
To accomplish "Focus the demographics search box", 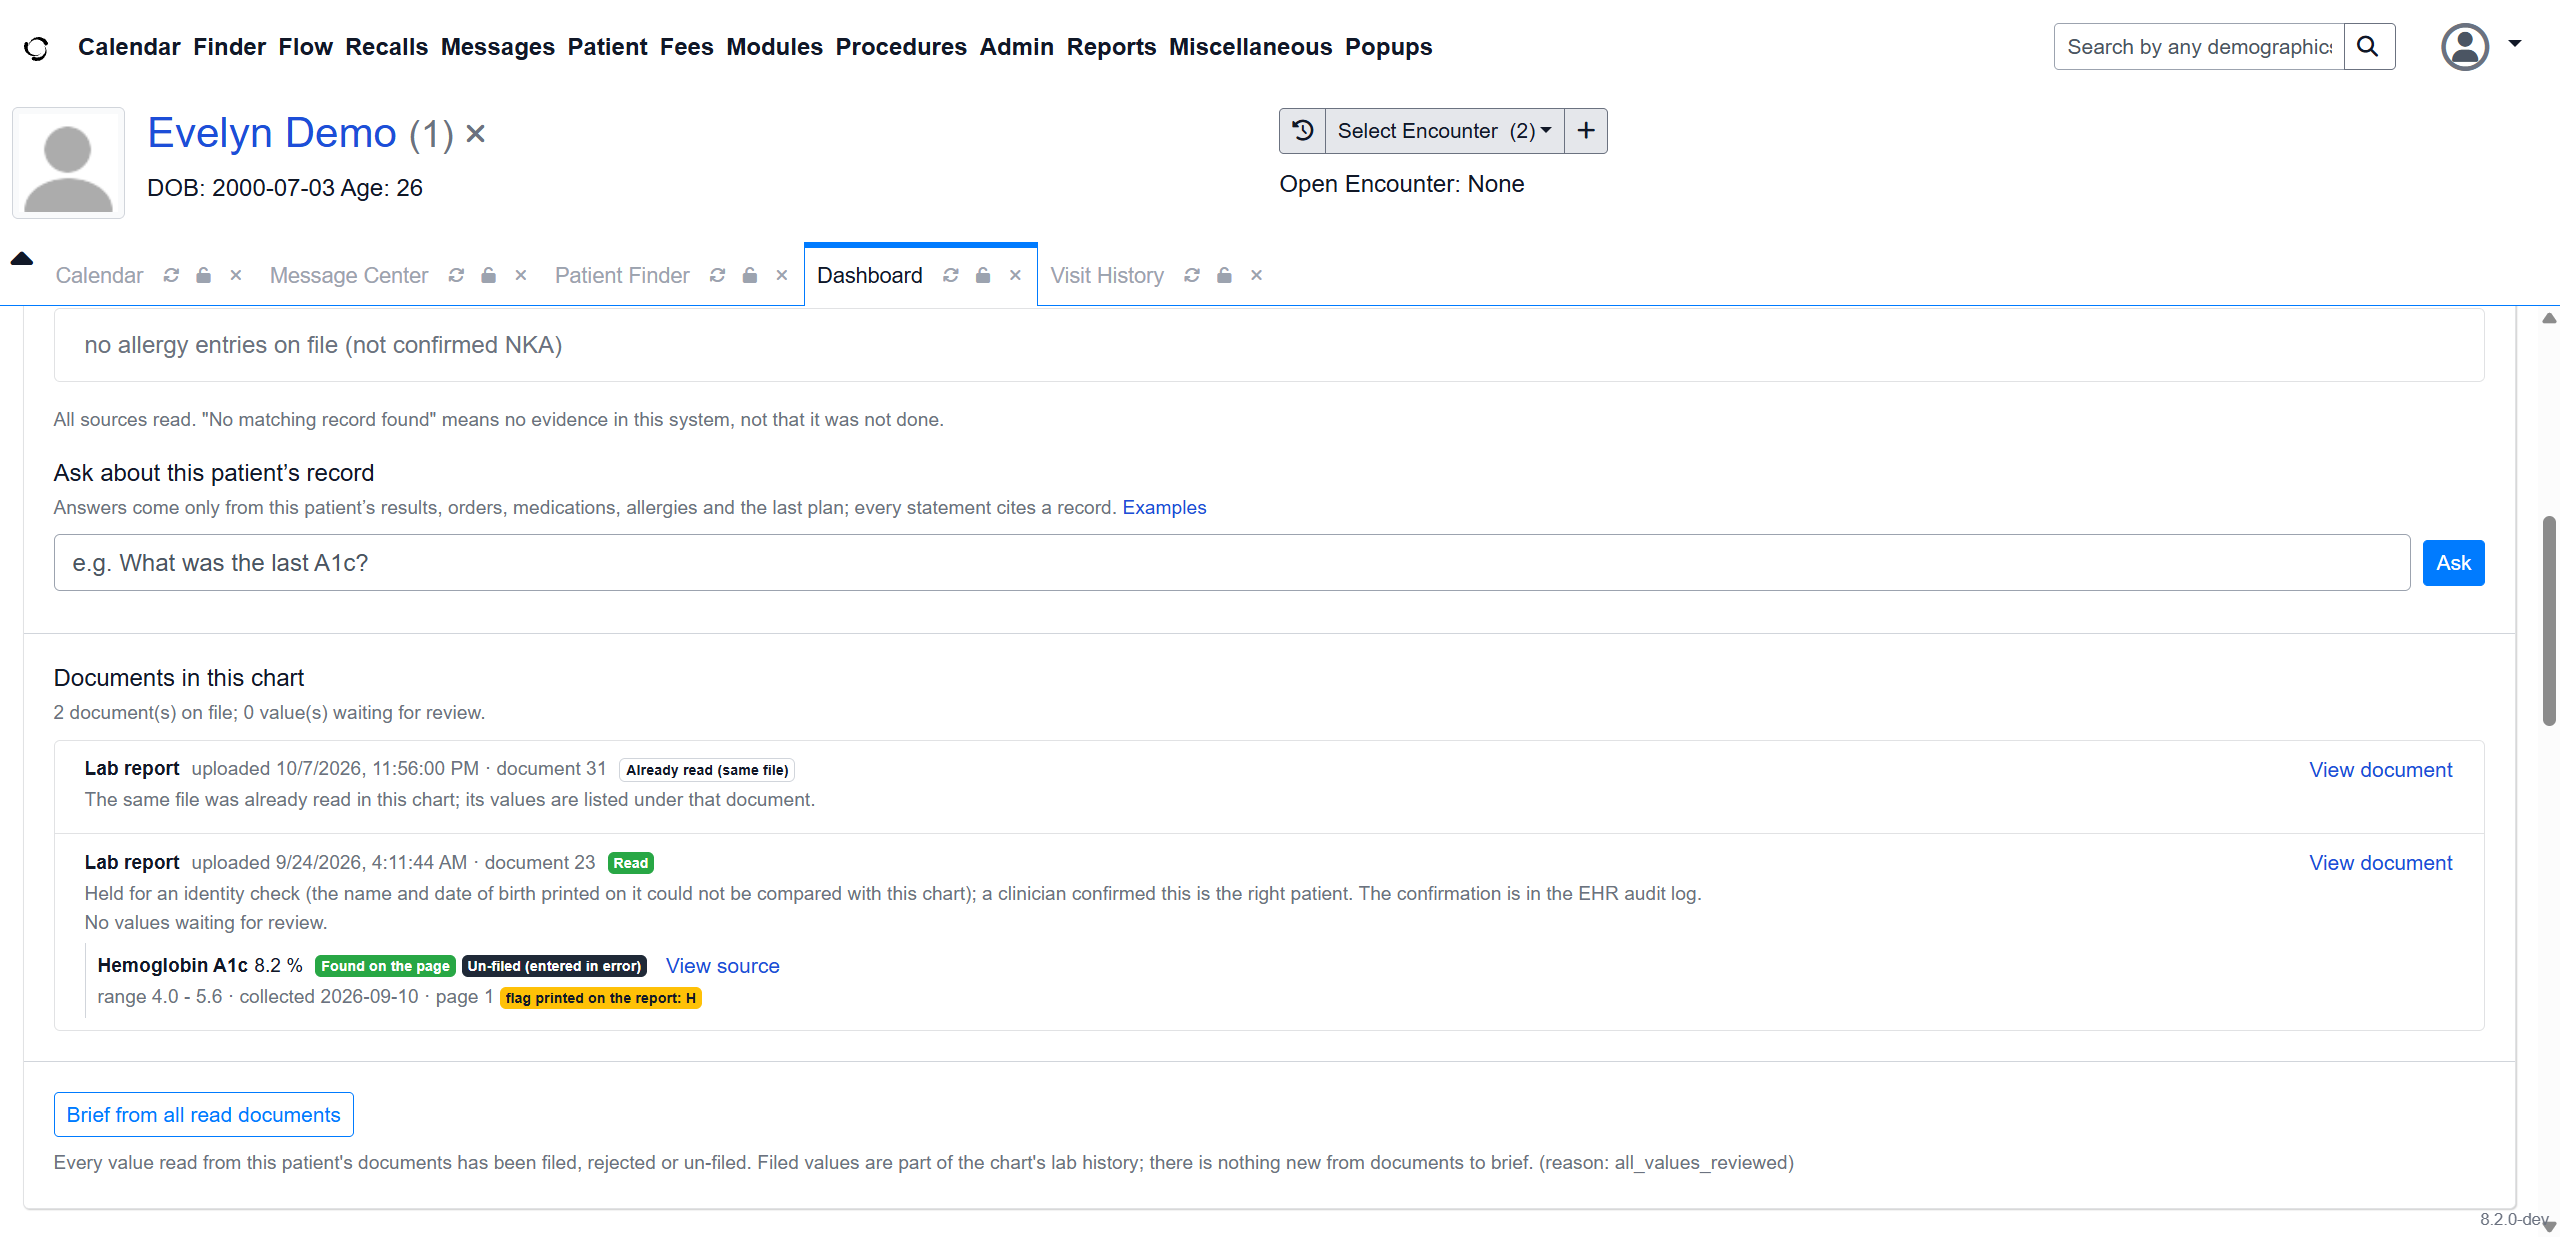I will click(2199, 47).
